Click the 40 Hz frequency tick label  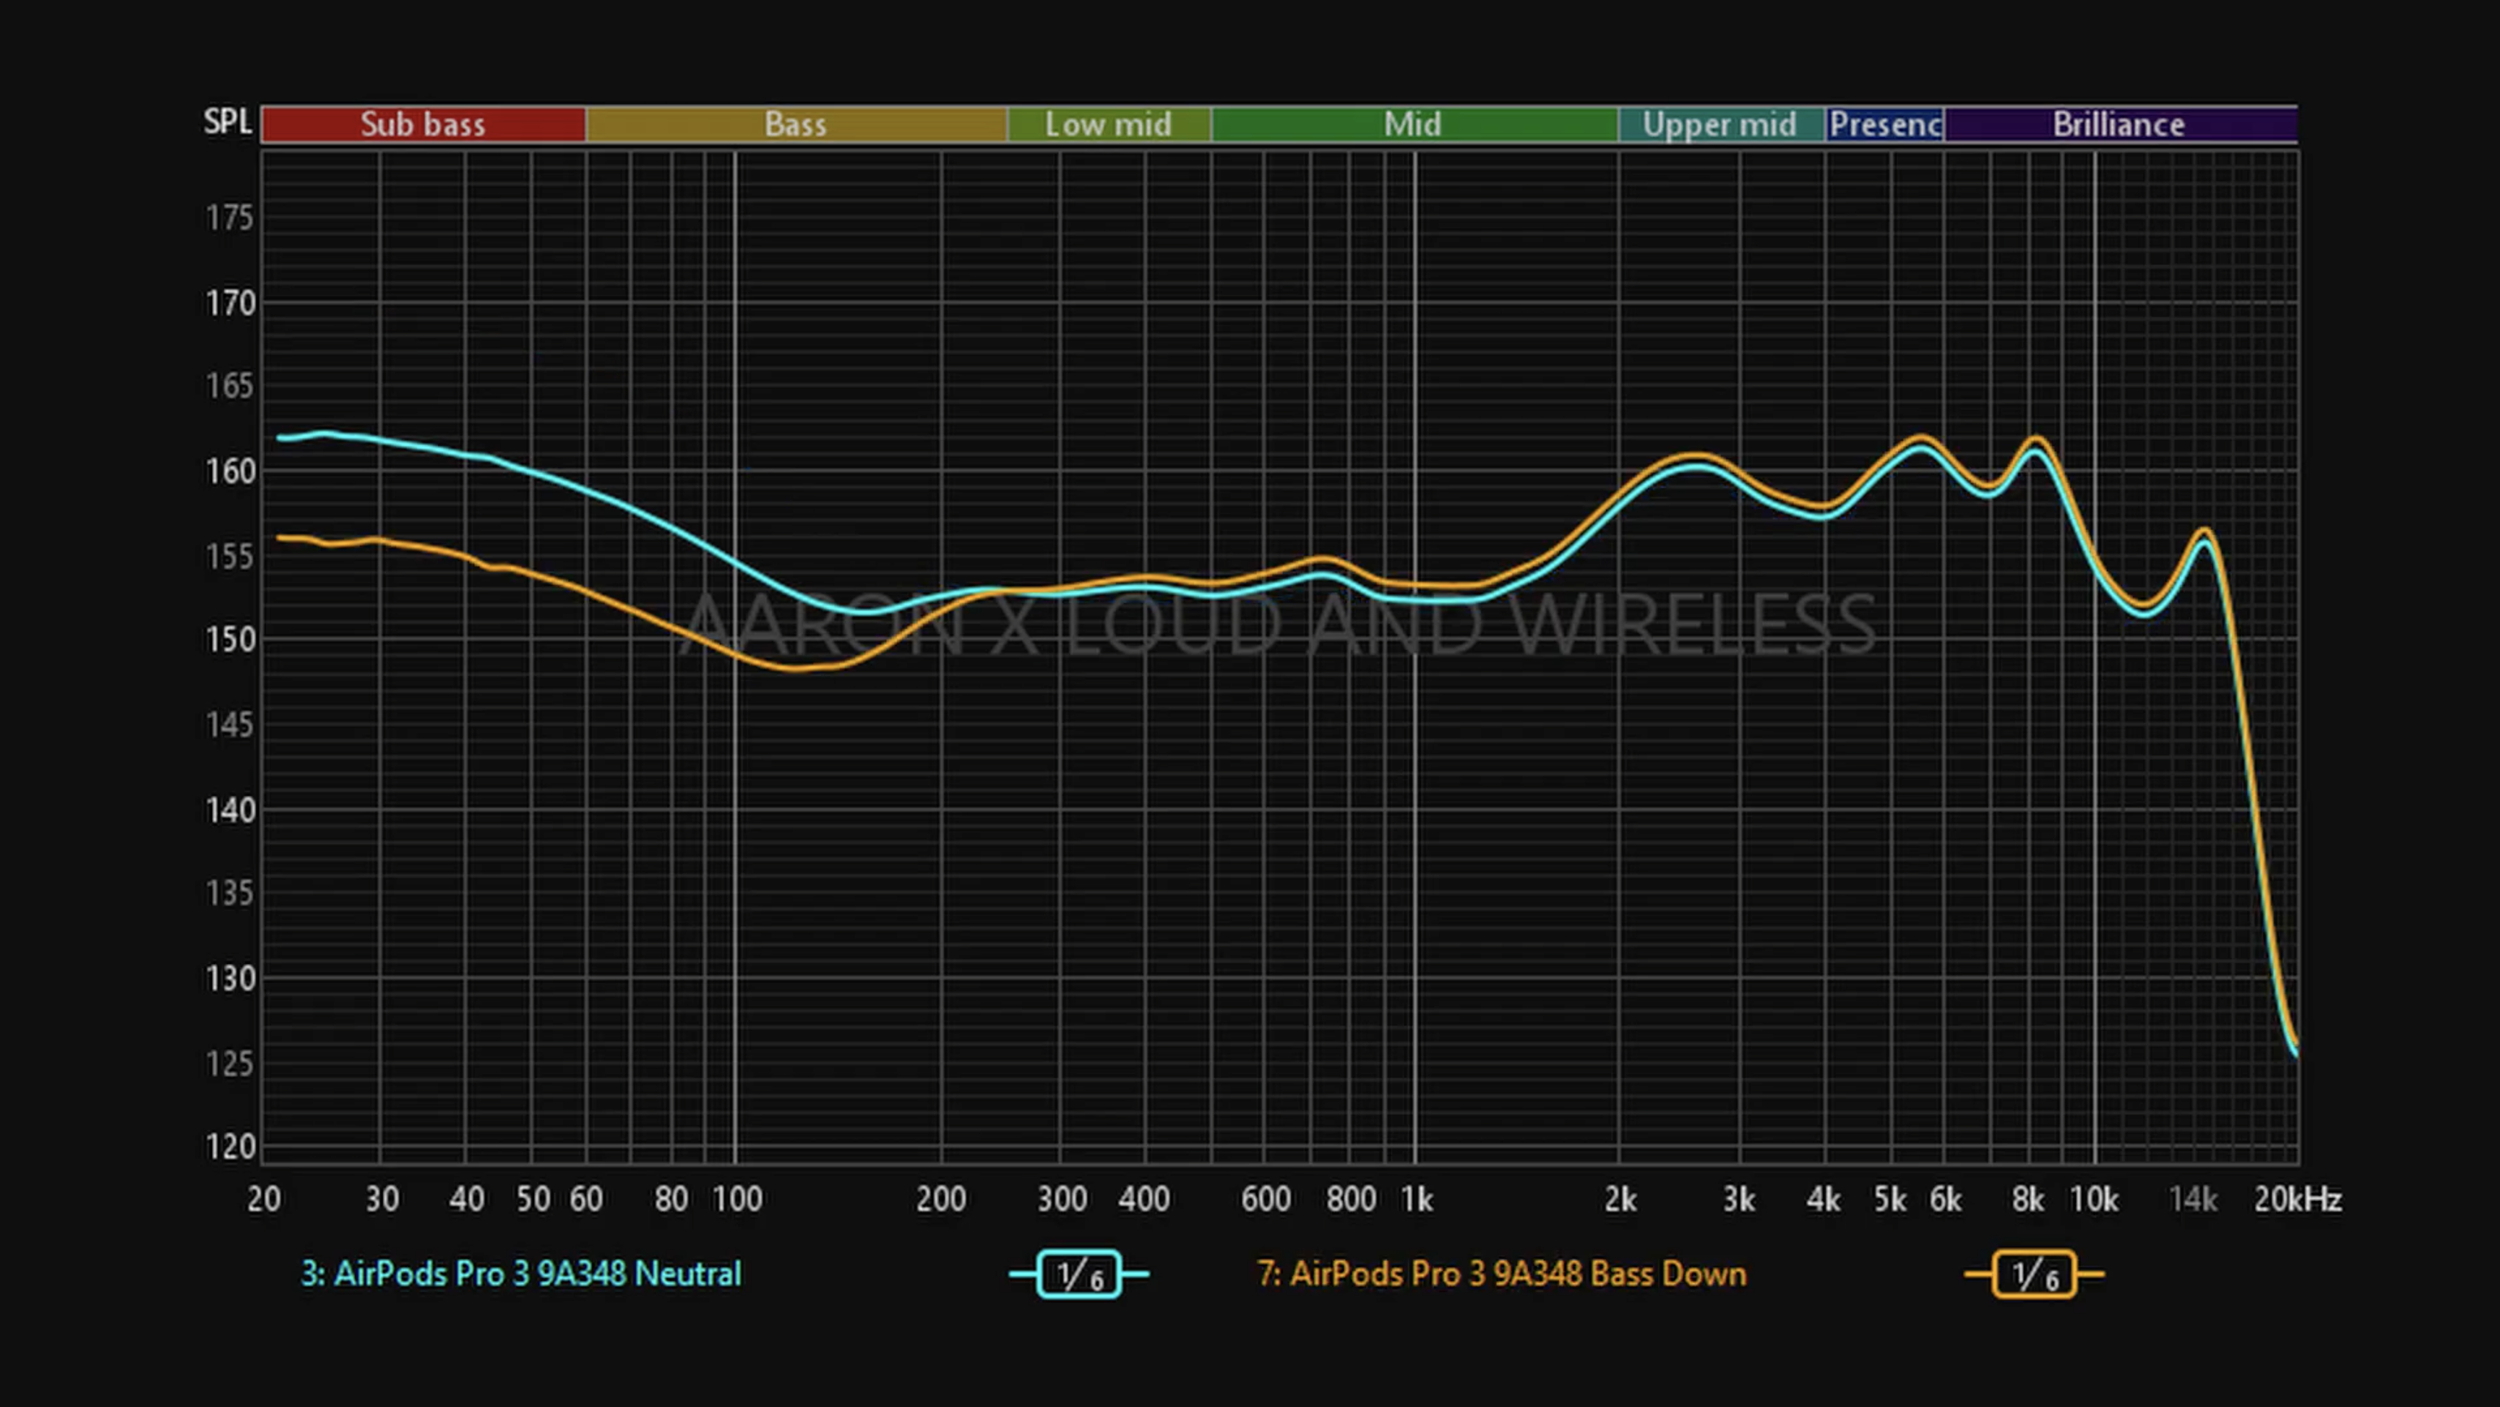[467, 1199]
